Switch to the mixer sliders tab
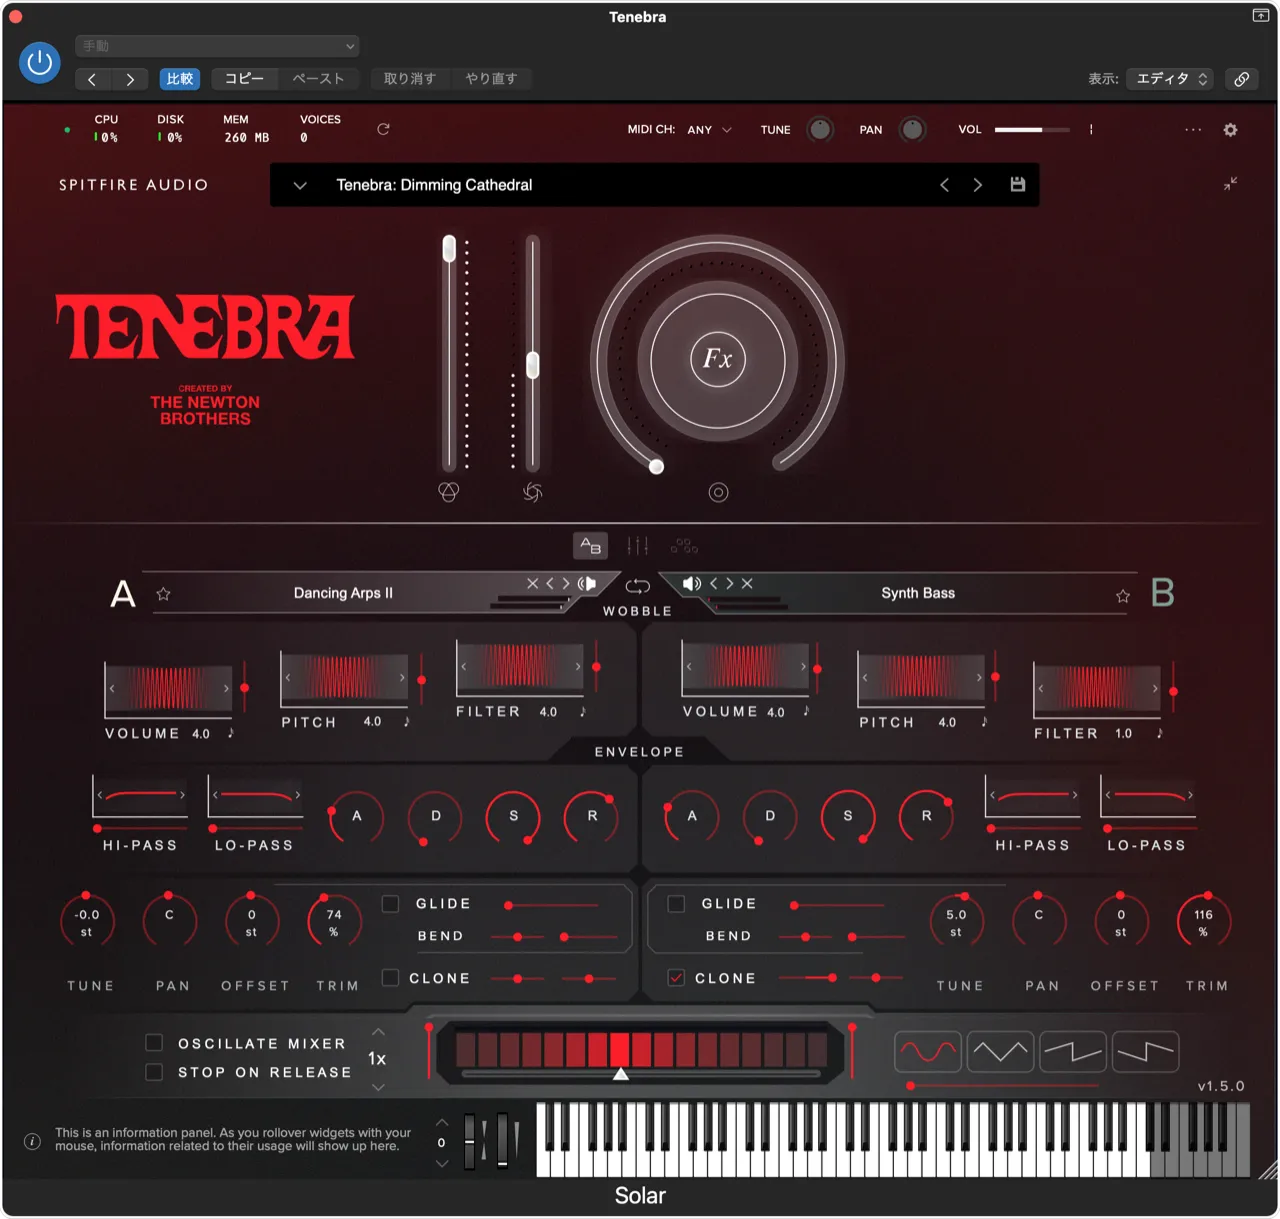Screen dimensions: 1280x1219 click(x=637, y=546)
